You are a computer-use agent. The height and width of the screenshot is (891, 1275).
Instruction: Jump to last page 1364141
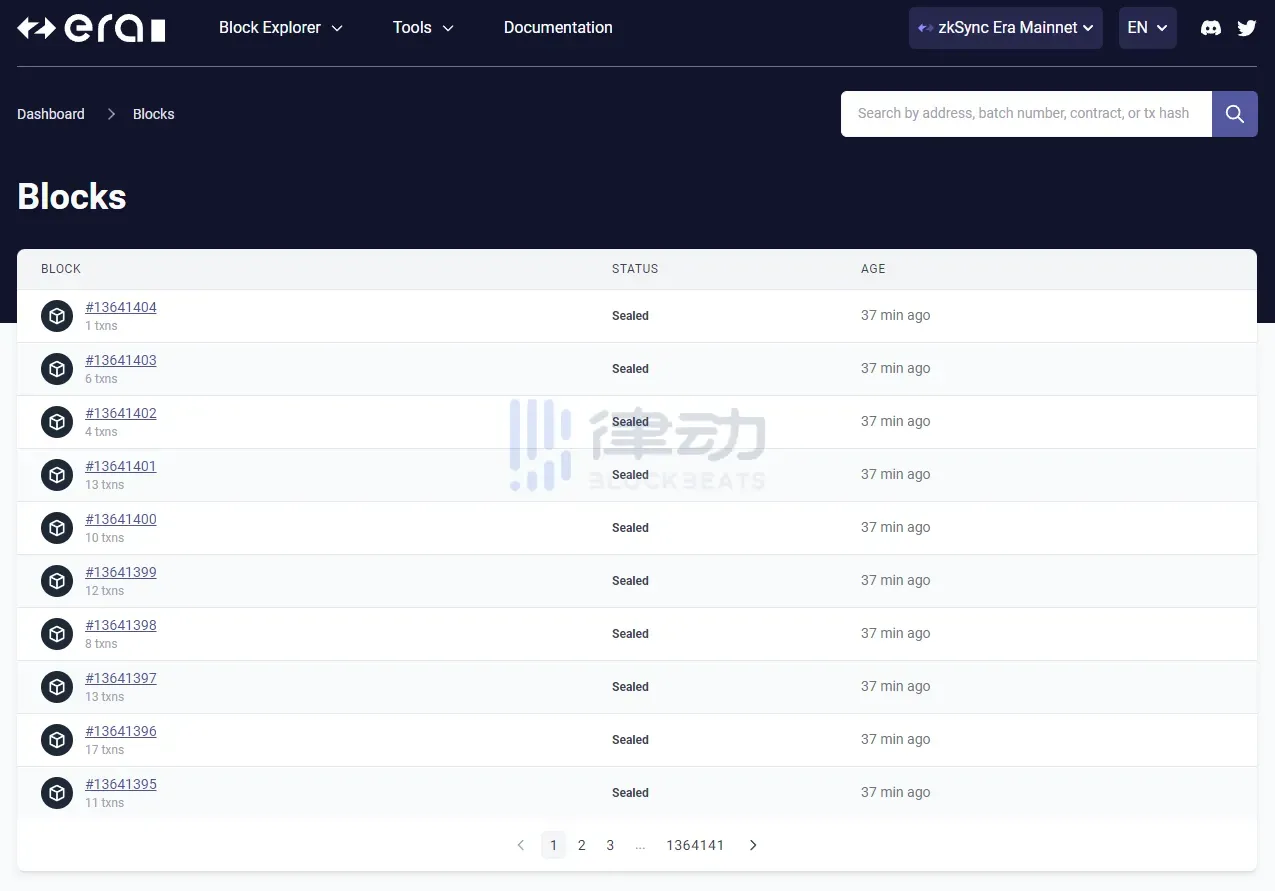695,845
